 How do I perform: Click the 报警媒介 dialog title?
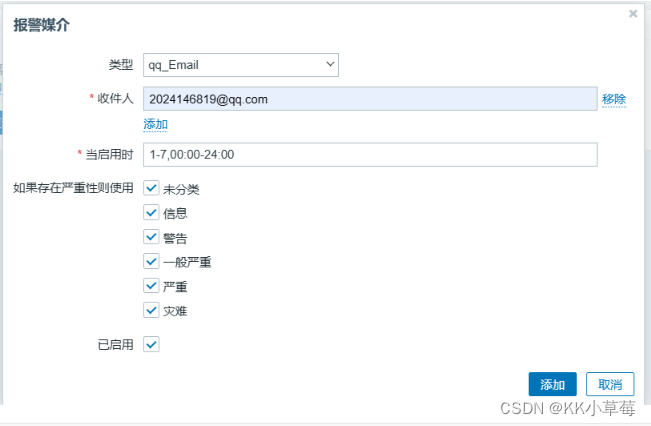click(41, 25)
